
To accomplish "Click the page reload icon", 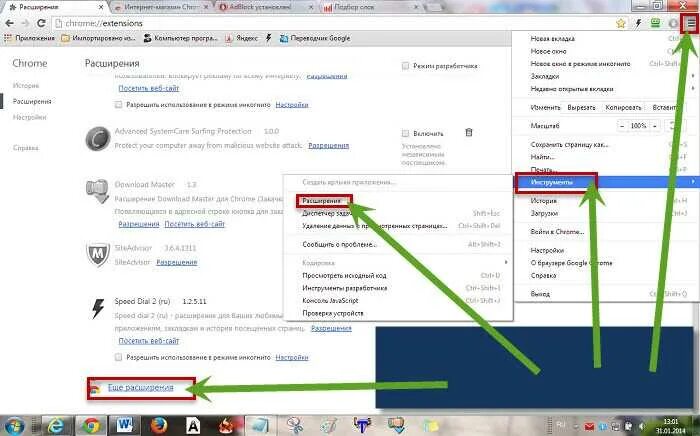I will (x=41, y=23).
